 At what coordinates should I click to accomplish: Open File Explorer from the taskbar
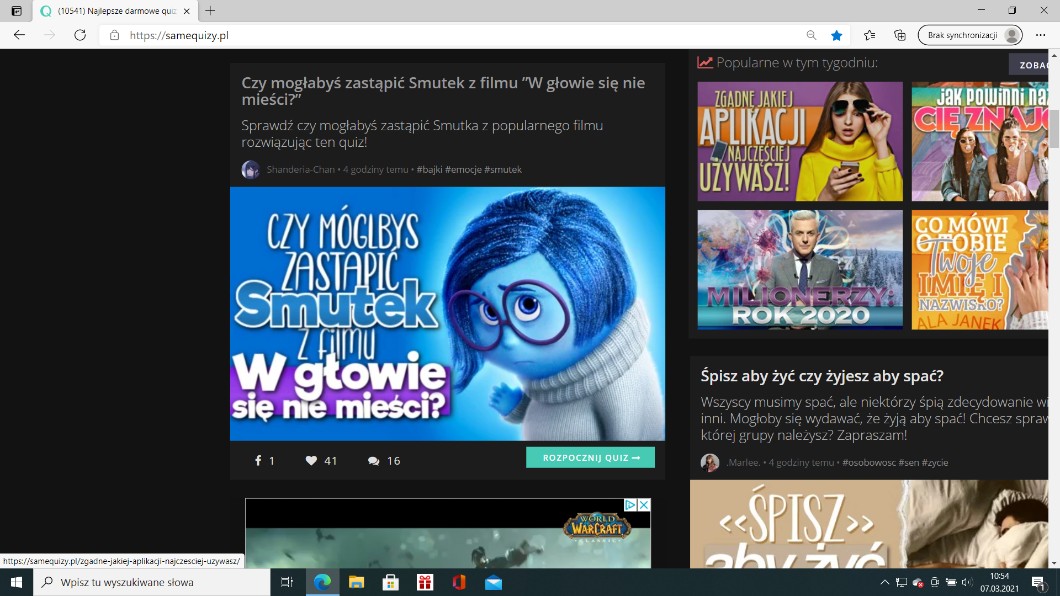click(356, 582)
